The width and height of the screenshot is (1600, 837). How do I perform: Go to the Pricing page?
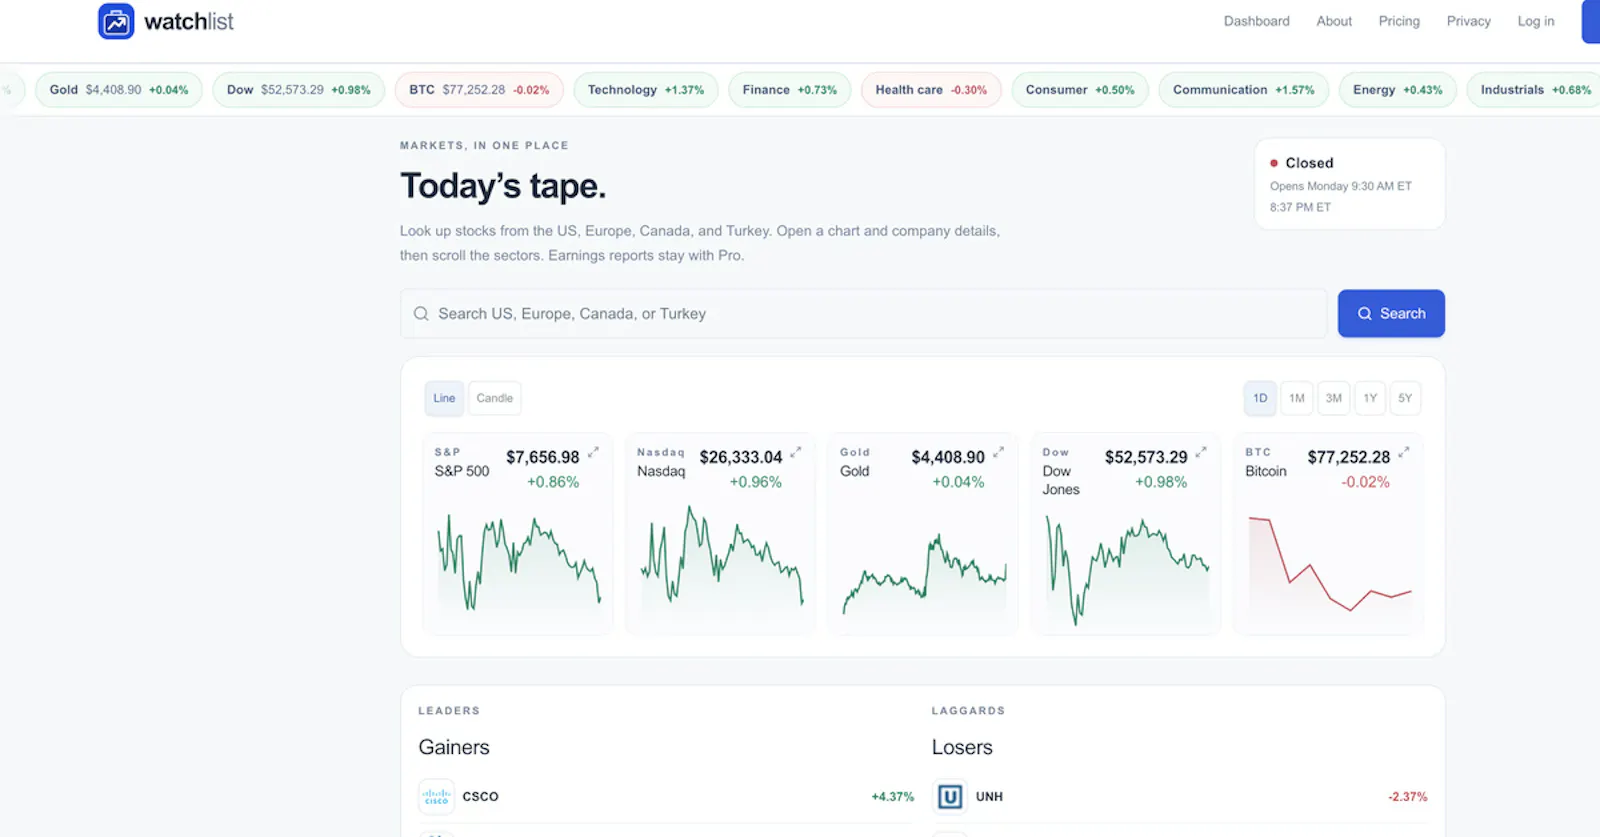1399,21
